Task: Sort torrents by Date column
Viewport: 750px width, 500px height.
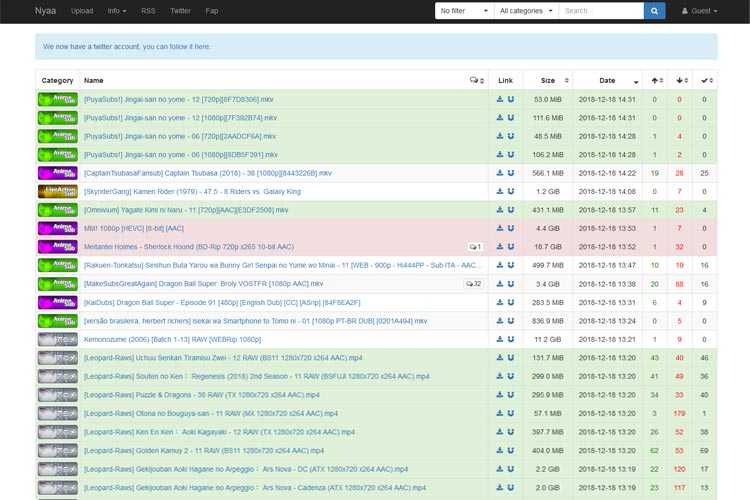Action: coord(607,80)
